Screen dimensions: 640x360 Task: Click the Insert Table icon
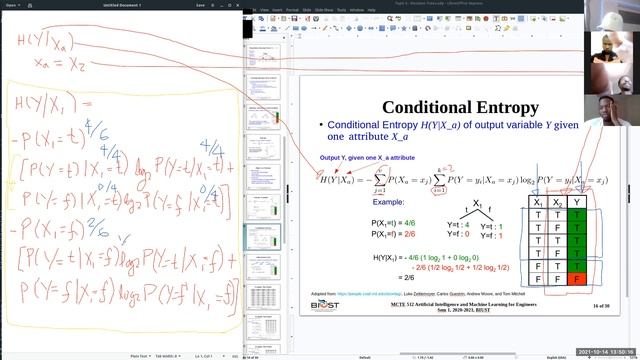458,18
